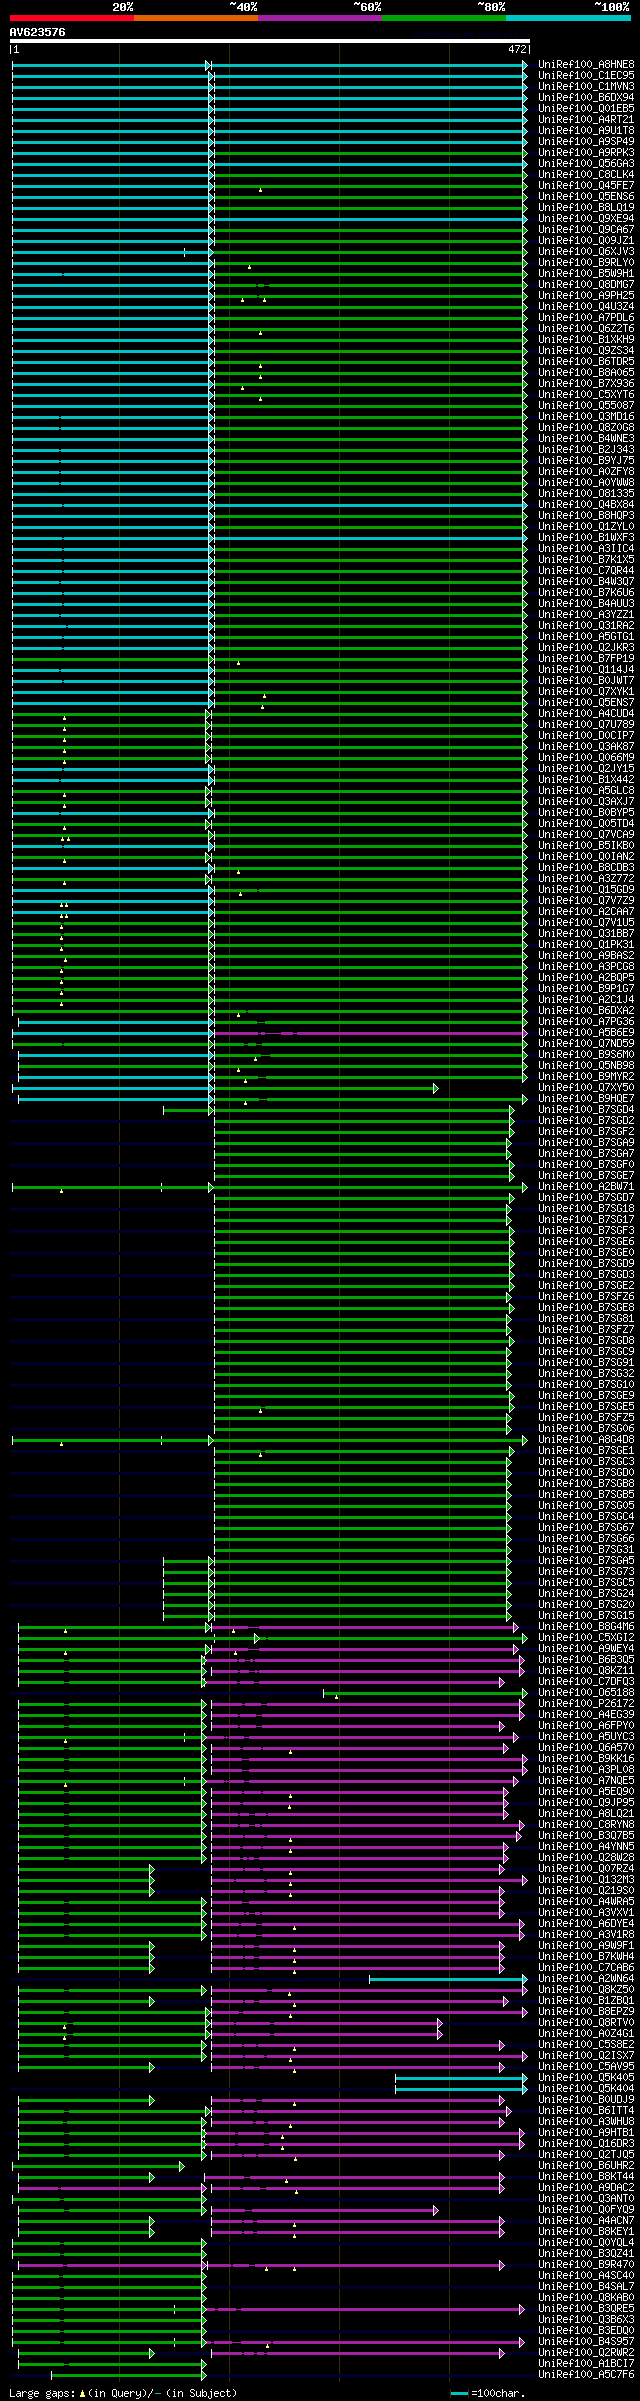Select the UniRef100_A6DYE4 hit label
The height and width of the screenshot is (2401, 640).
click(x=586, y=1923)
